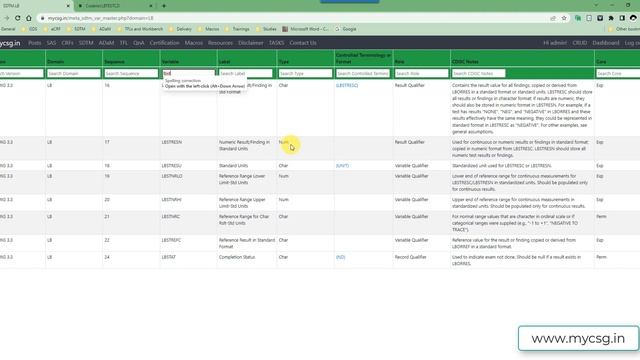Screen dimensions: 640x360
Task: Select the LBSTRESN variable cell
Action: click(x=172, y=142)
